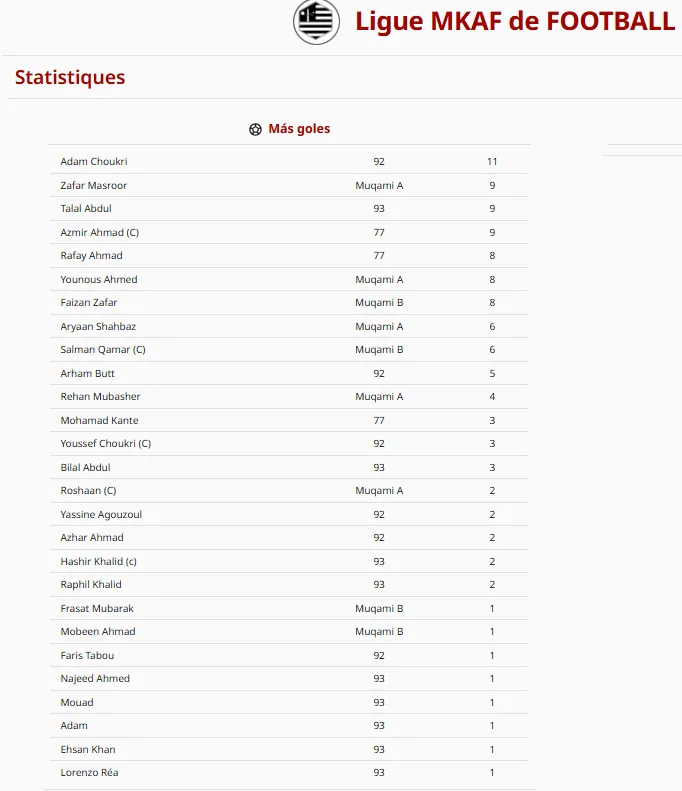Open Hashir Khalid (c) player row
The image size is (682, 791).
pyautogui.click(x=289, y=561)
